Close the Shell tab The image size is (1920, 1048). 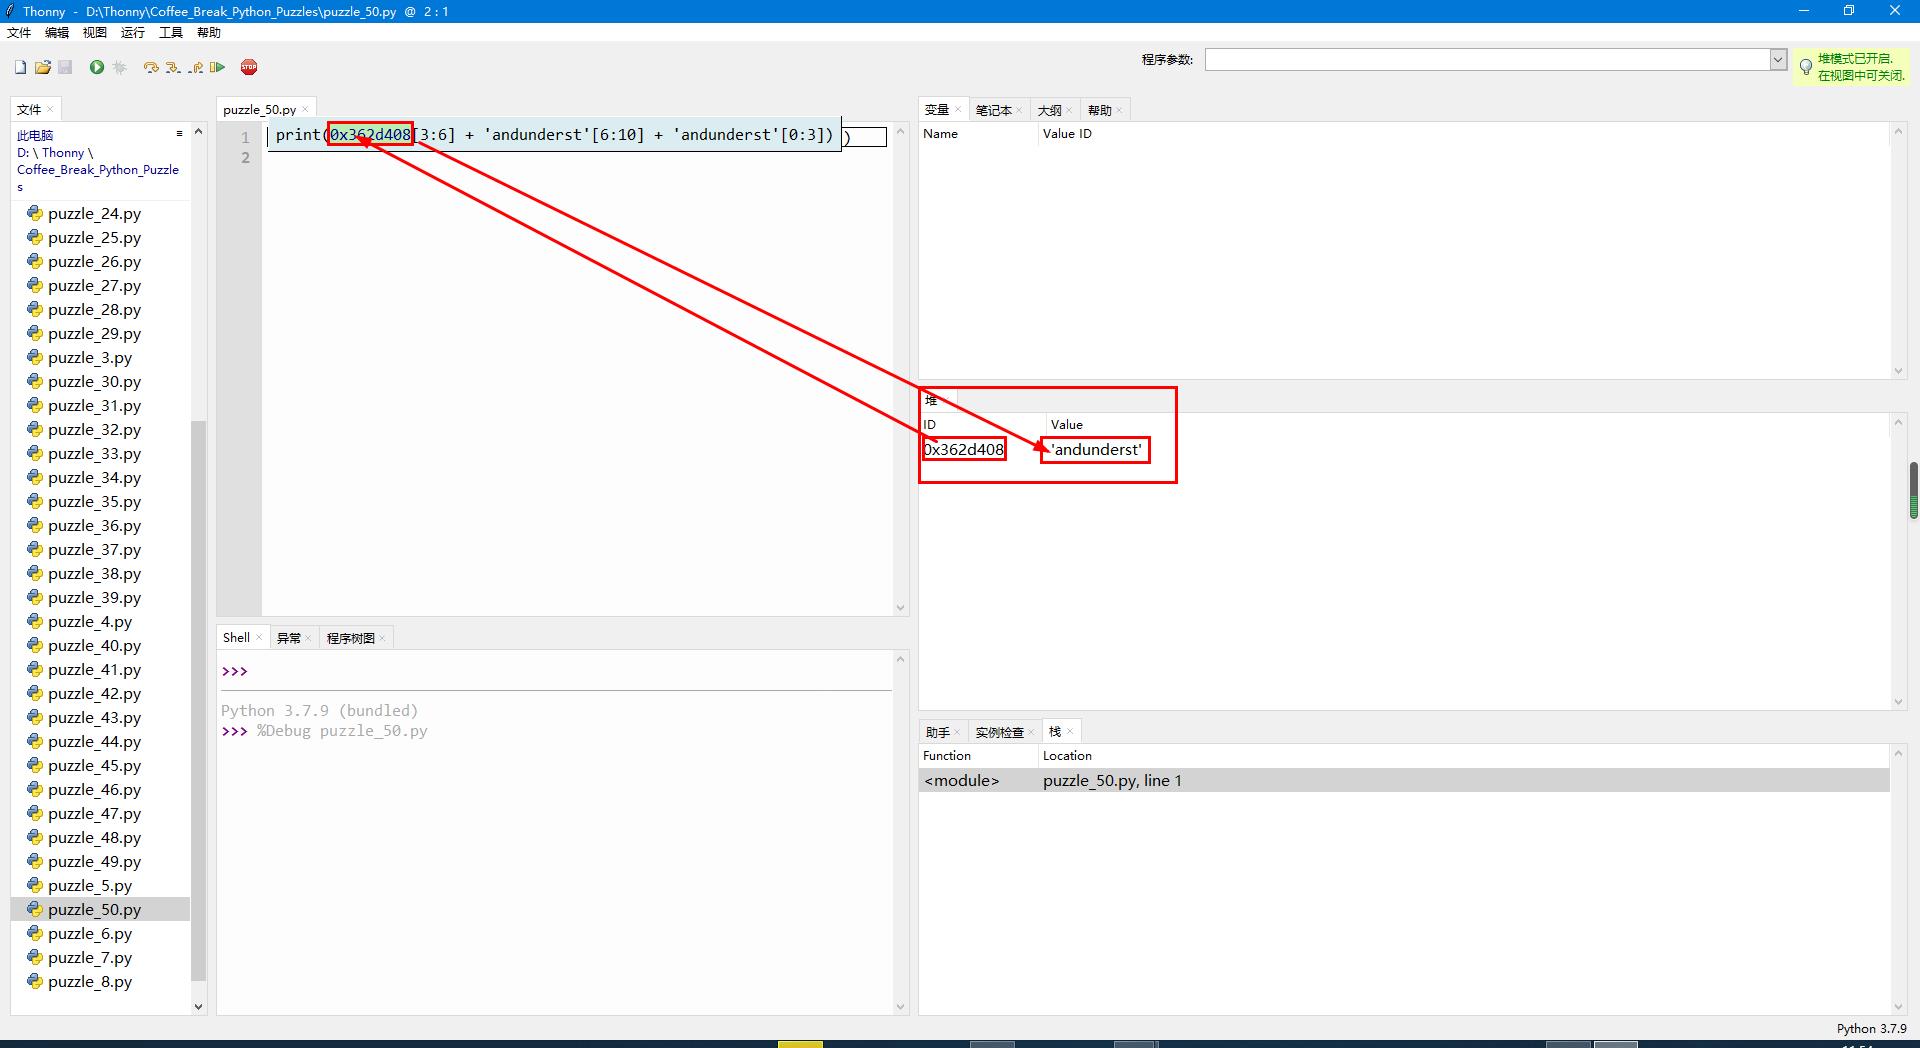tap(259, 638)
